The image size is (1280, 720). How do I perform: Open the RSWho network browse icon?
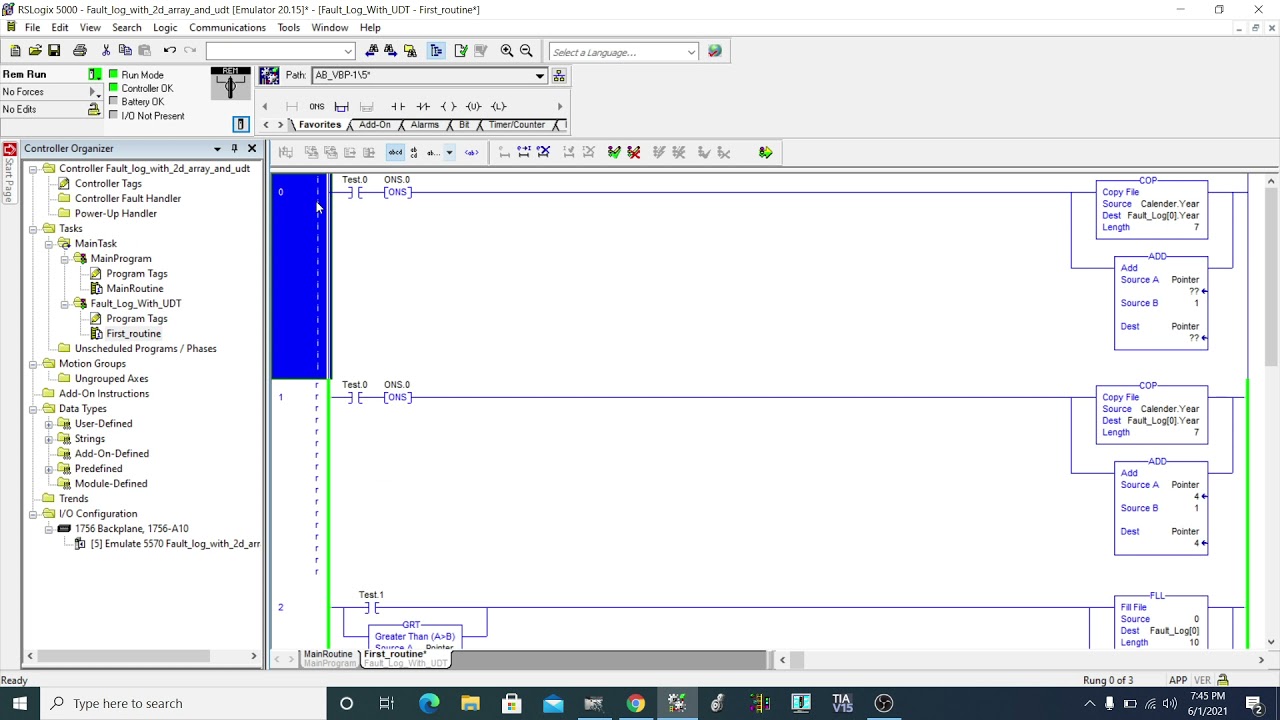tap(559, 76)
